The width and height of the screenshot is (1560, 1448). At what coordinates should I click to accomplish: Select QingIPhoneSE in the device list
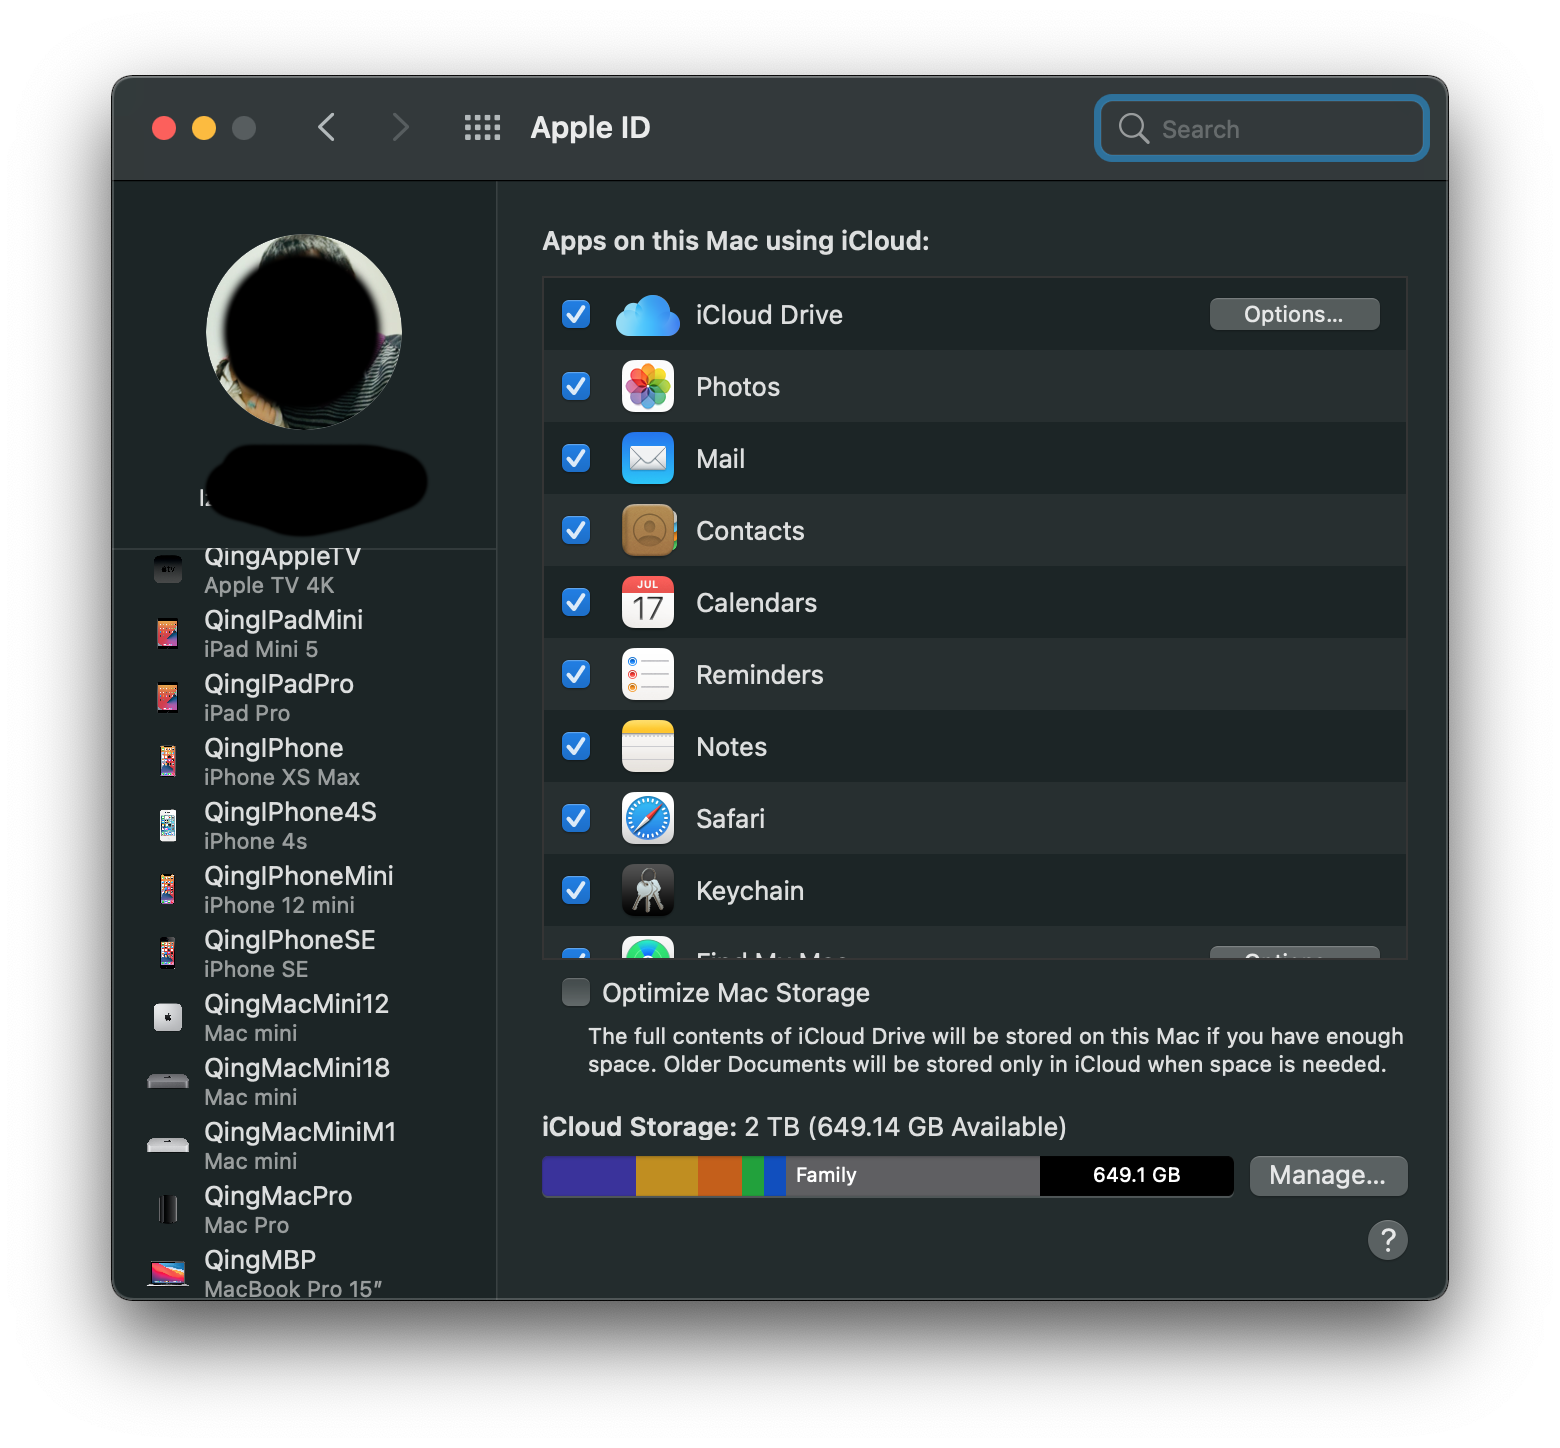305,953
